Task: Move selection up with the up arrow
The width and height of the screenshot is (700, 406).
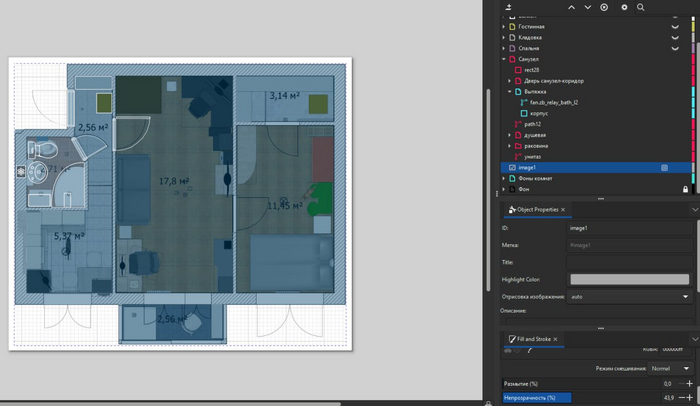Action: 571,7
